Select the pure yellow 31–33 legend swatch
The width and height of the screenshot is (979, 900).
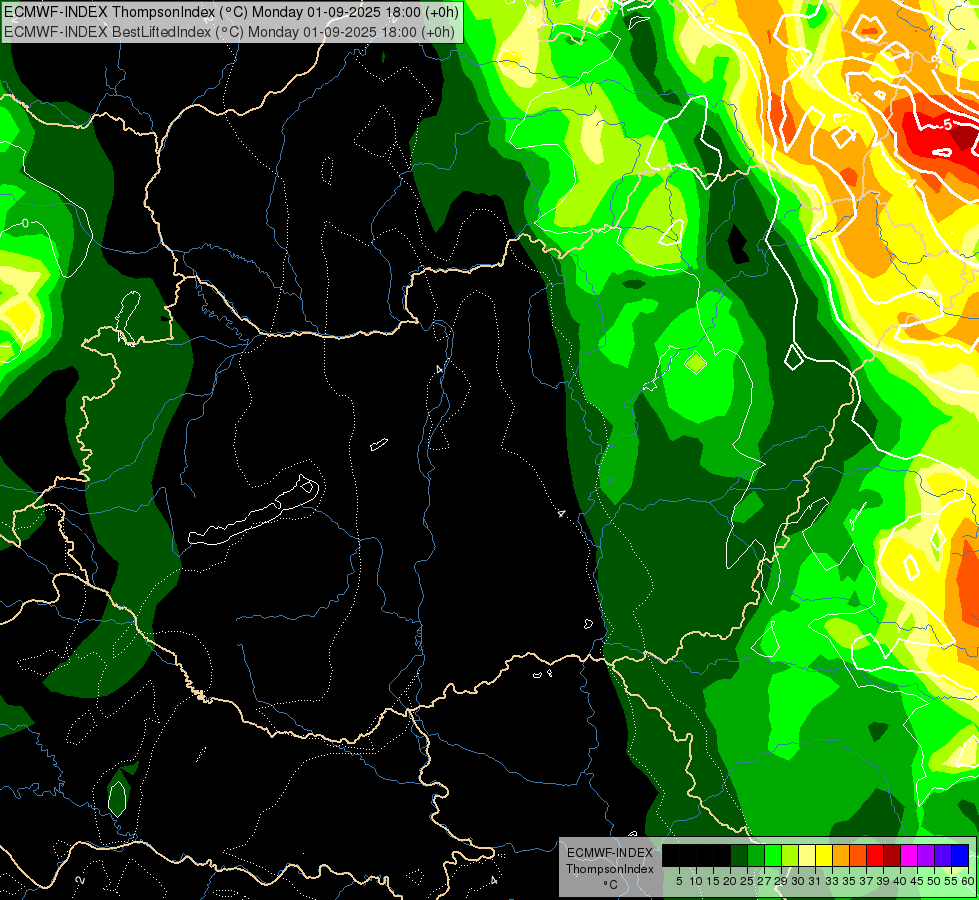click(x=824, y=855)
